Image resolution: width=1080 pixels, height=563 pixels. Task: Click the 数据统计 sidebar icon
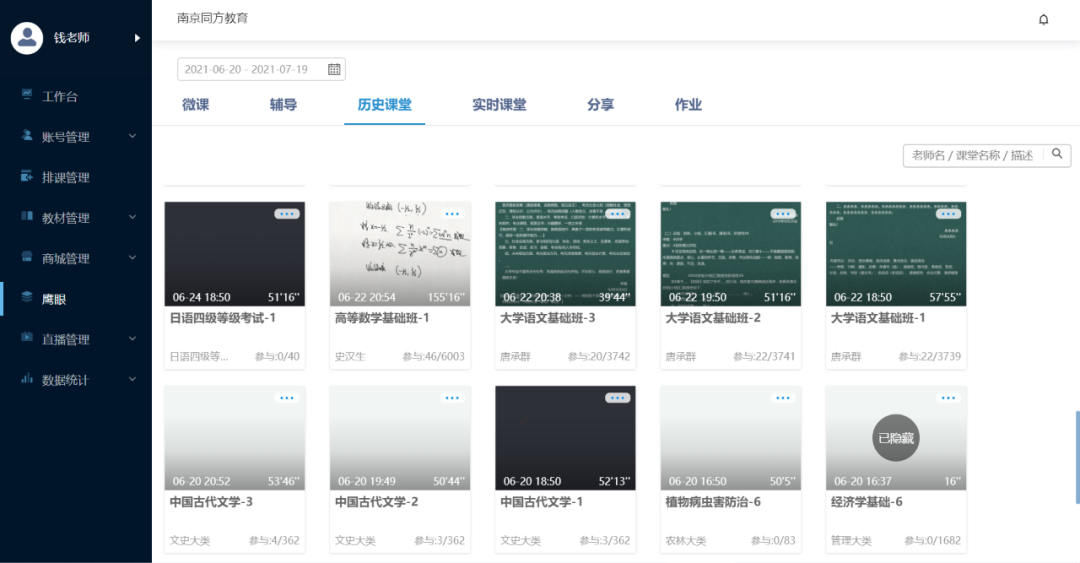coord(27,378)
